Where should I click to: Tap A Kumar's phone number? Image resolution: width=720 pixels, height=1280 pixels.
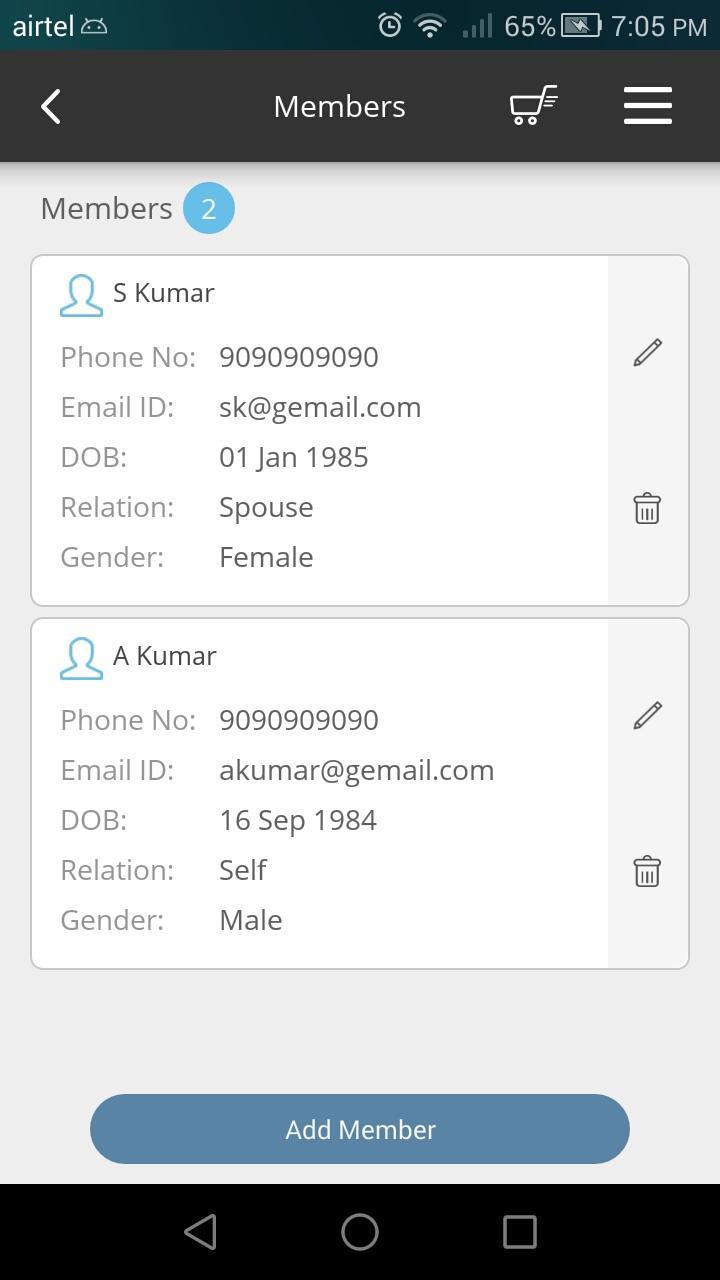point(299,720)
